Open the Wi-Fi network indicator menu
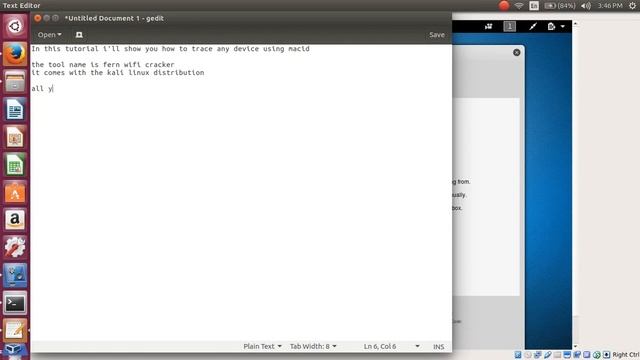 click(519, 5)
